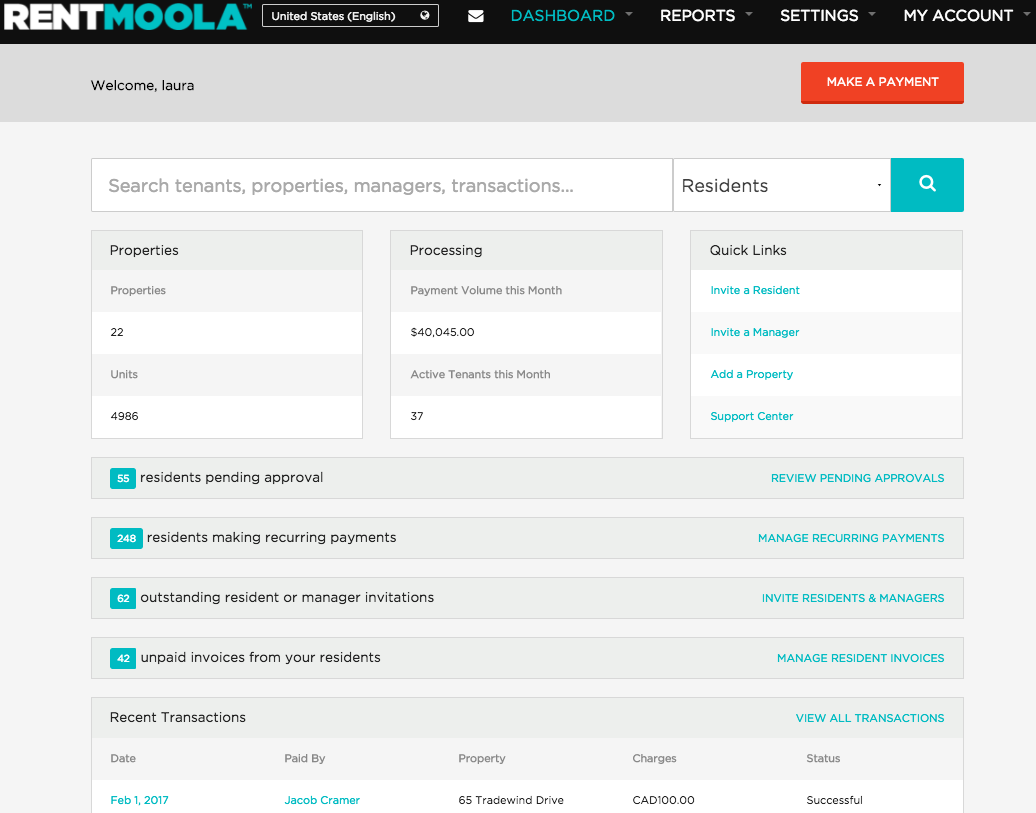The height and width of the screenshot is (813, 1036).
Task: Click the Active Tenants this Month label
Action: coord(480,374)
